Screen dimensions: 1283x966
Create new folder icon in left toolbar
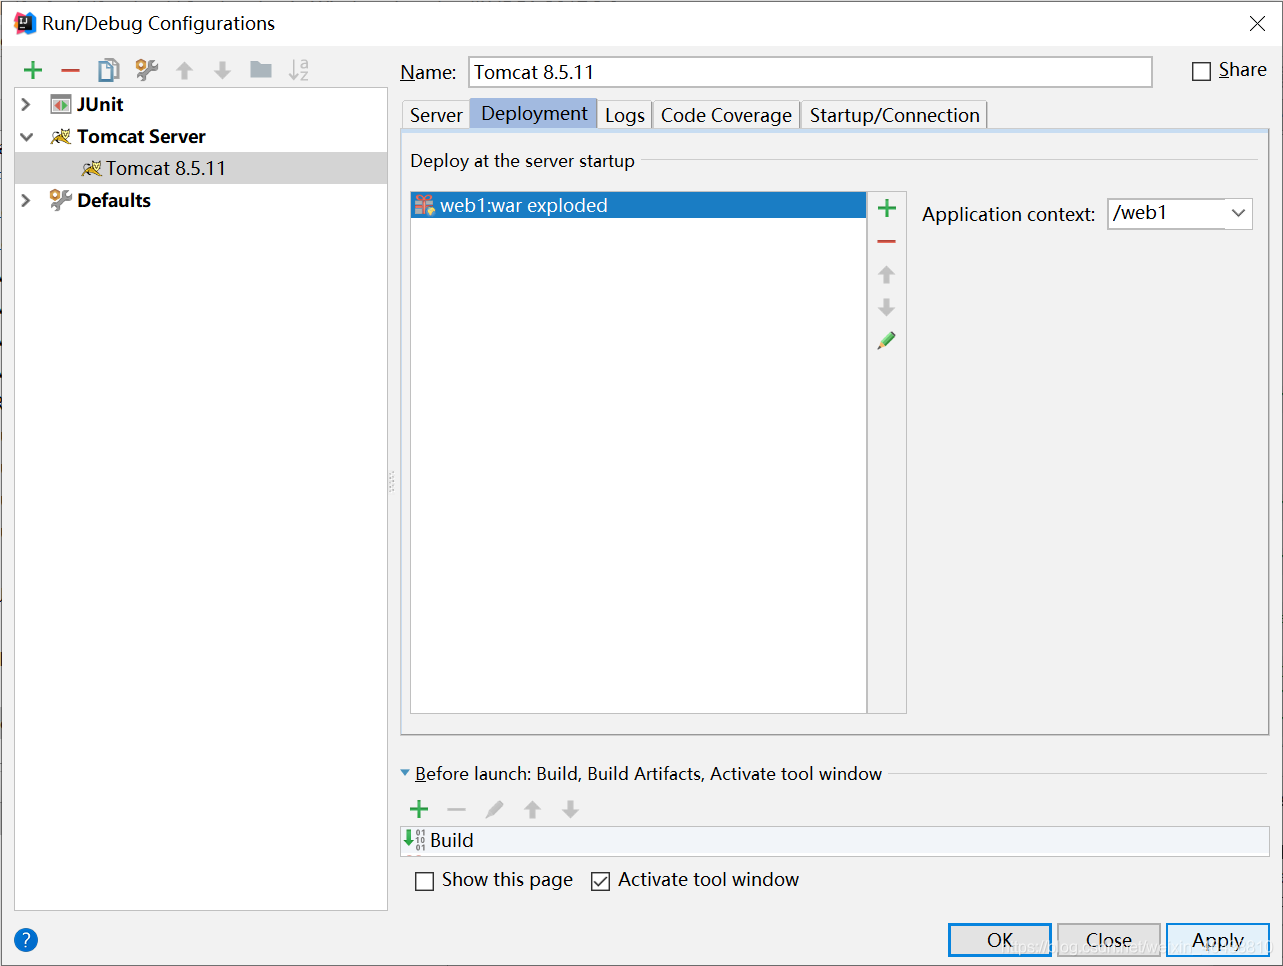click(261, 69)
